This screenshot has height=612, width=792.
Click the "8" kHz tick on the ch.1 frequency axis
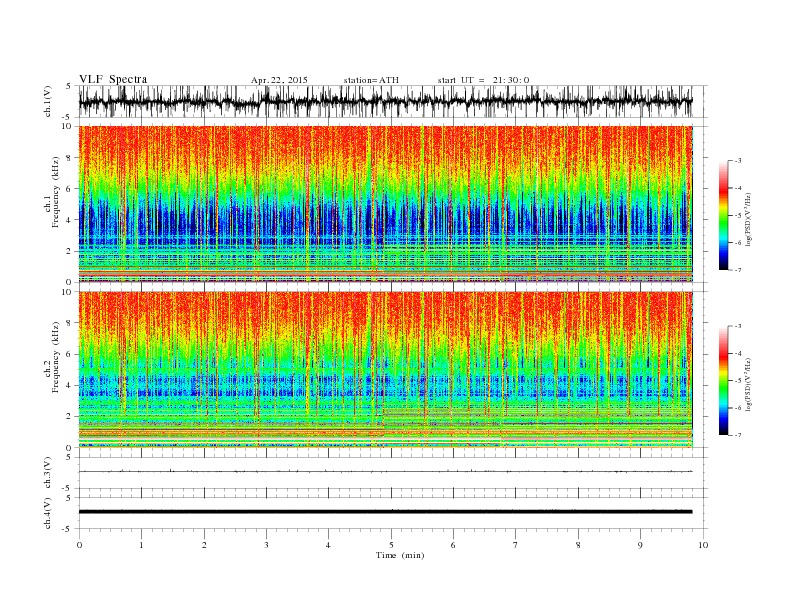[70, 158]
